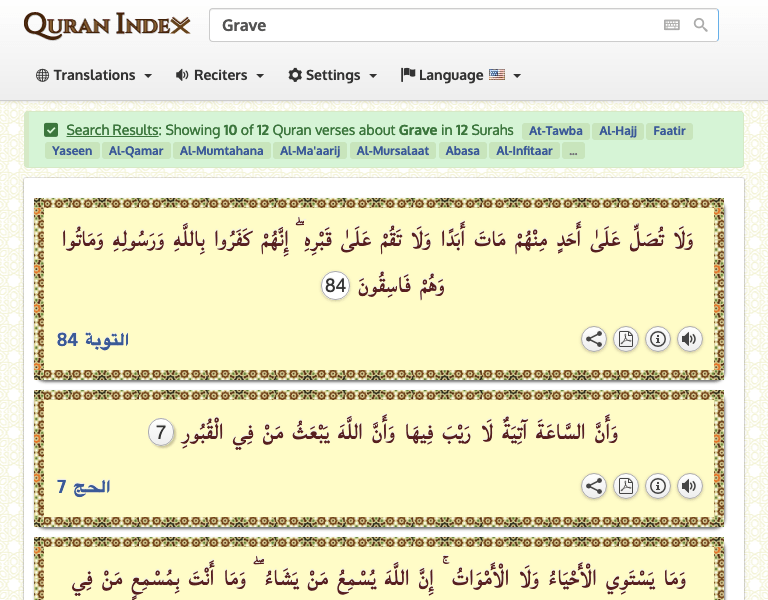Expand the Settings dropdown
Image resolution: width=768 pixels, height=600 pixels.
coord(332,75)
